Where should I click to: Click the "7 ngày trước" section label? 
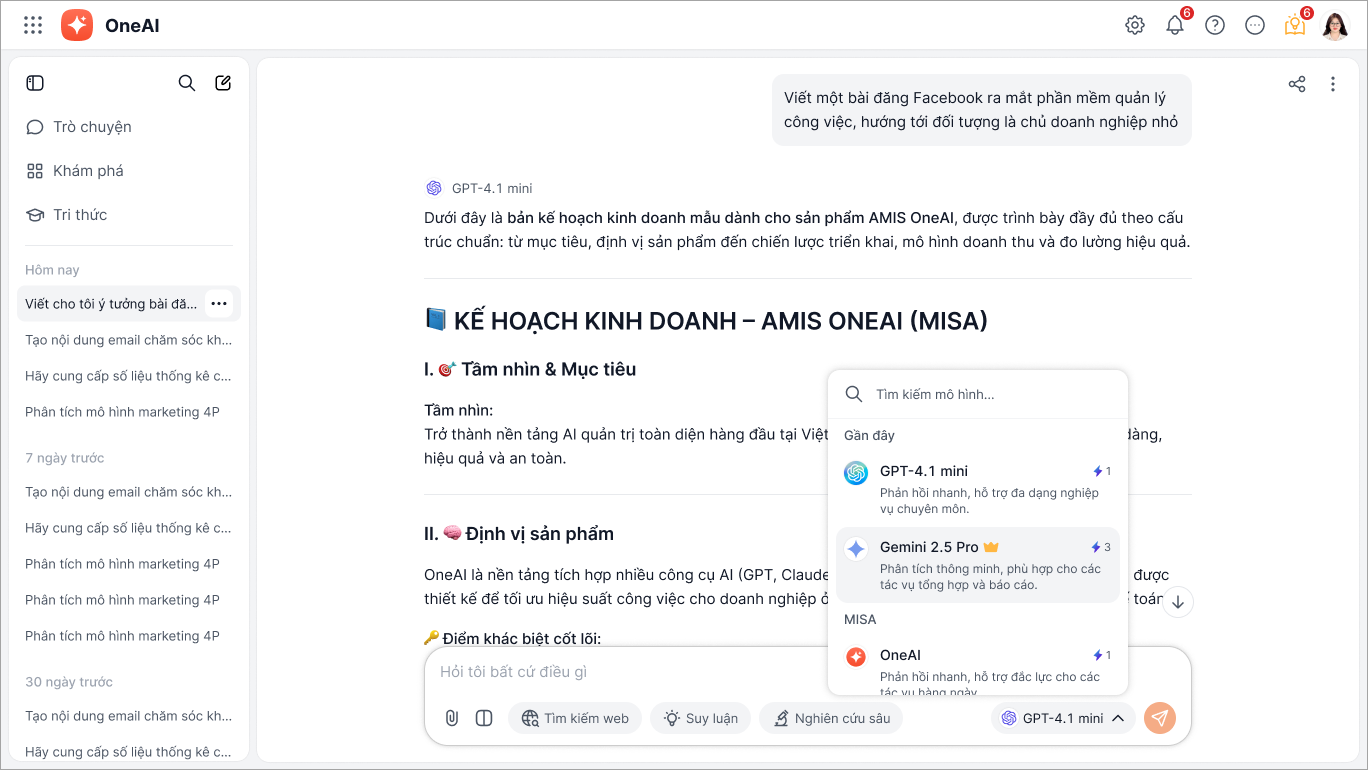65,458
